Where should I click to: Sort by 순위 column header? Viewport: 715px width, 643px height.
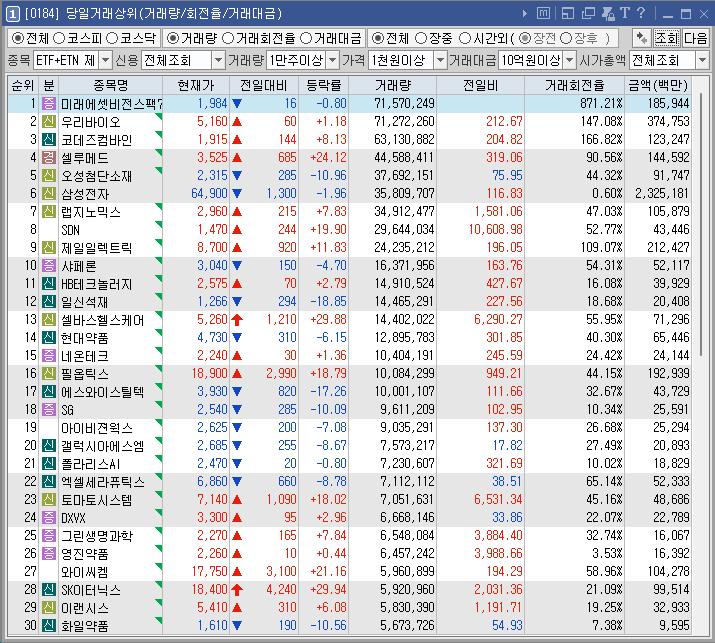(23, 85)
